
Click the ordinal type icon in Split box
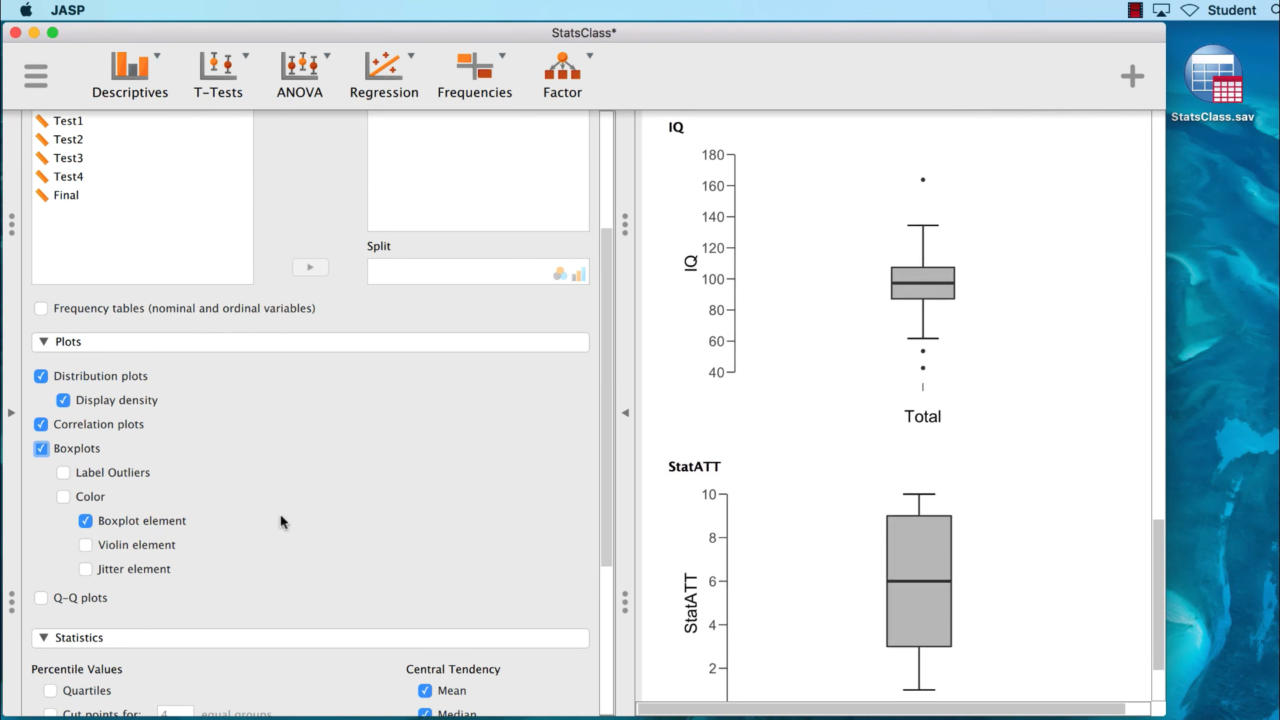[x=578, y=274]
